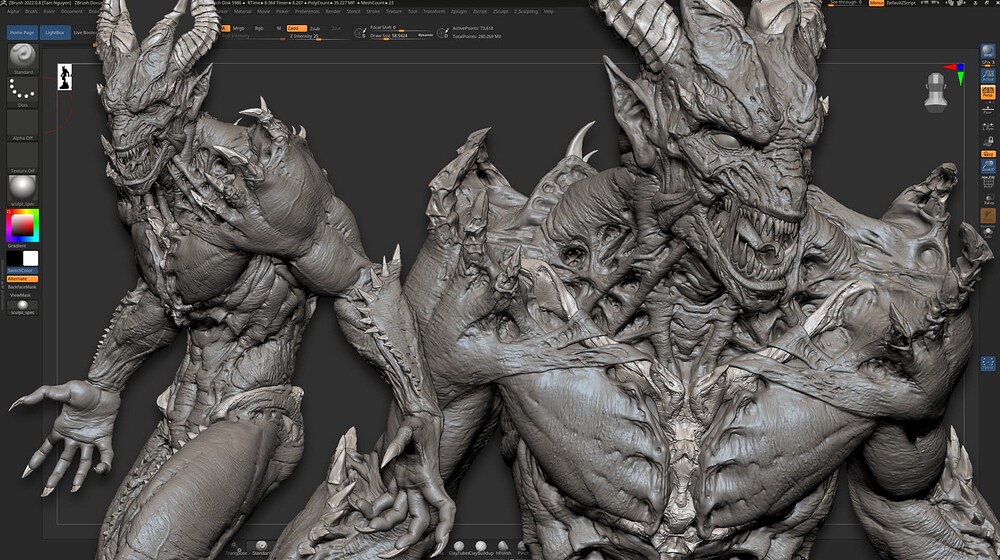Toggle the Zsub button

[x=315, y=28]
